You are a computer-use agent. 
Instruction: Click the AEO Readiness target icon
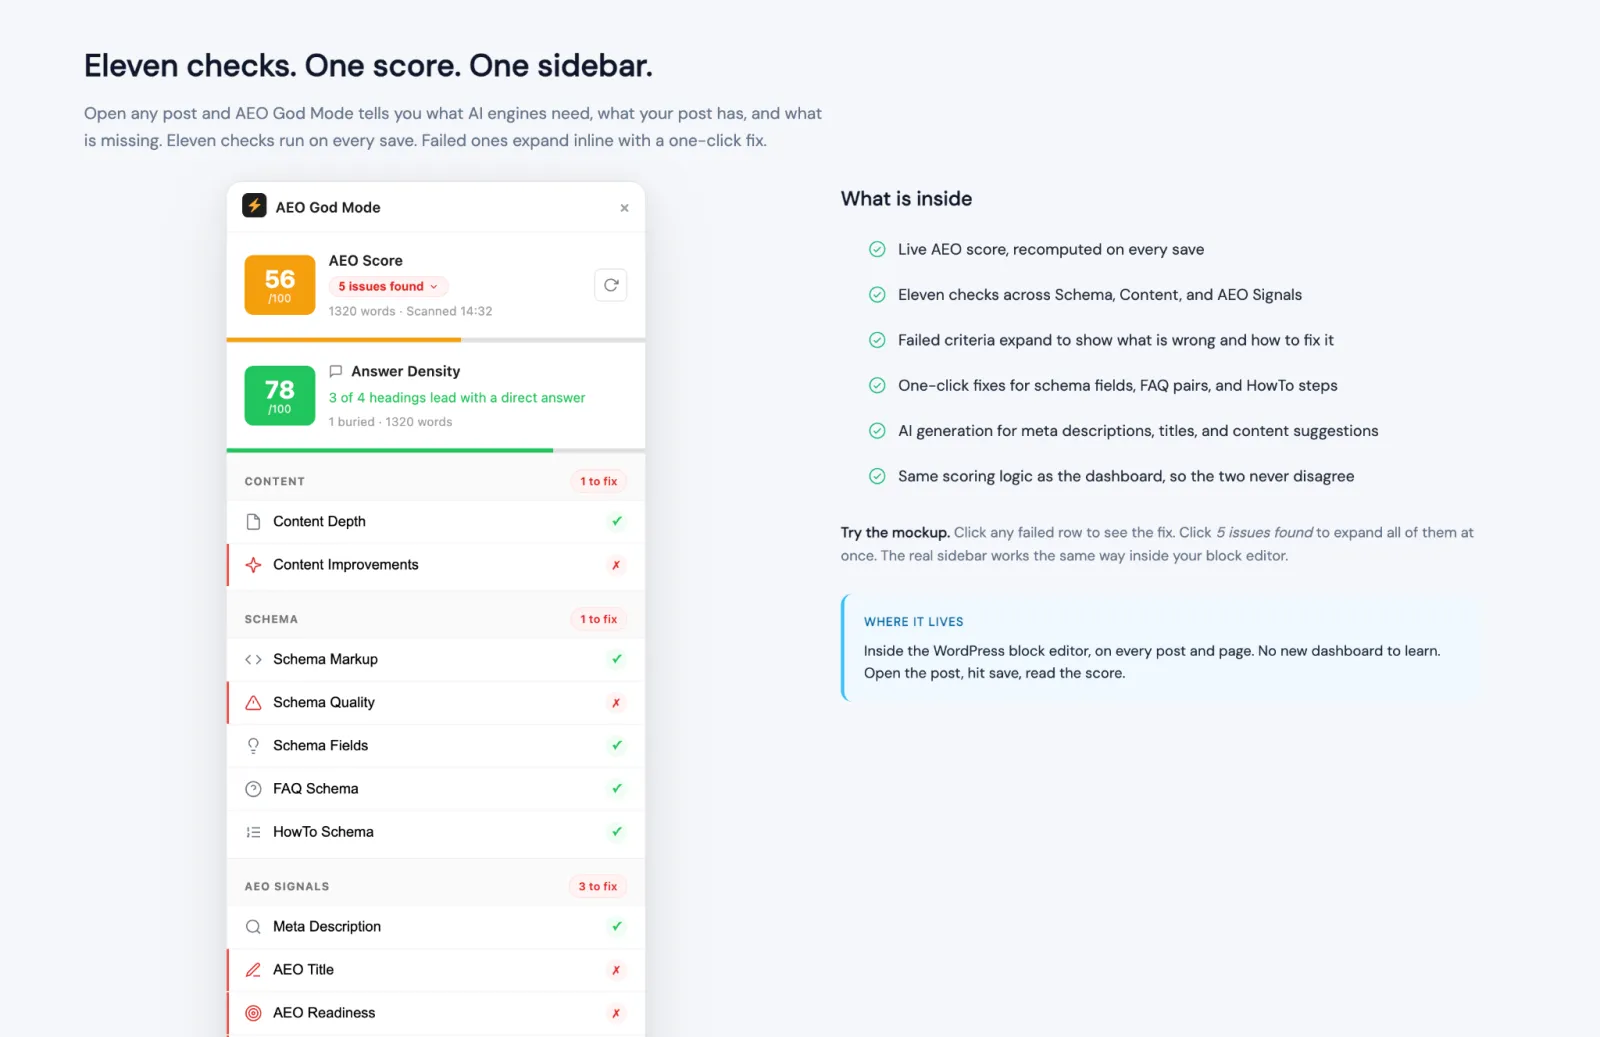(253, 1012)
